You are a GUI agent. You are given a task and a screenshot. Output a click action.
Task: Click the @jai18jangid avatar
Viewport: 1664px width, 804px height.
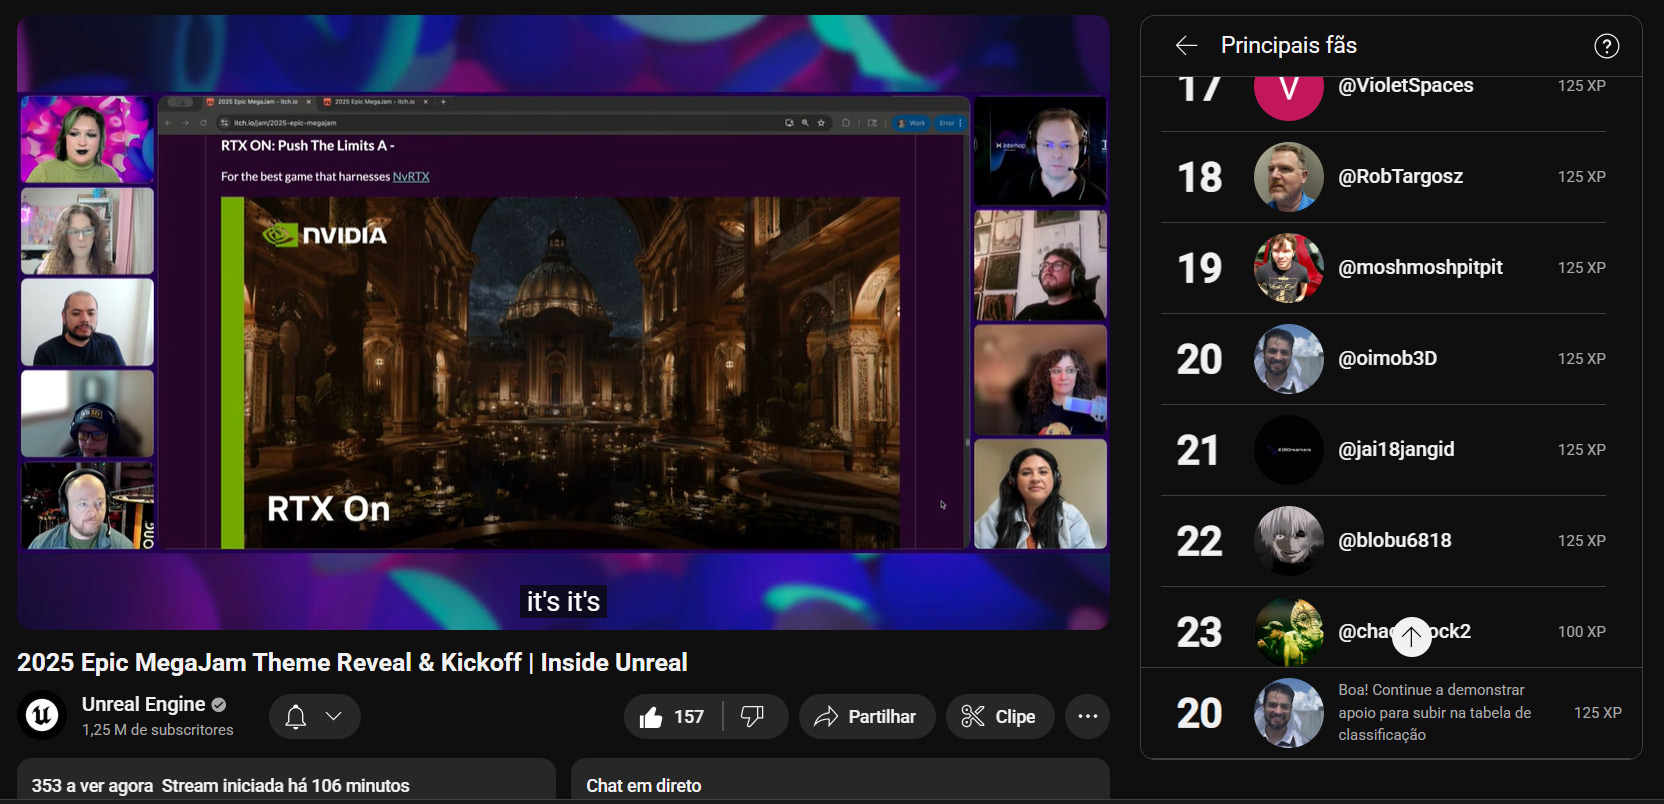coord(1288,450)
